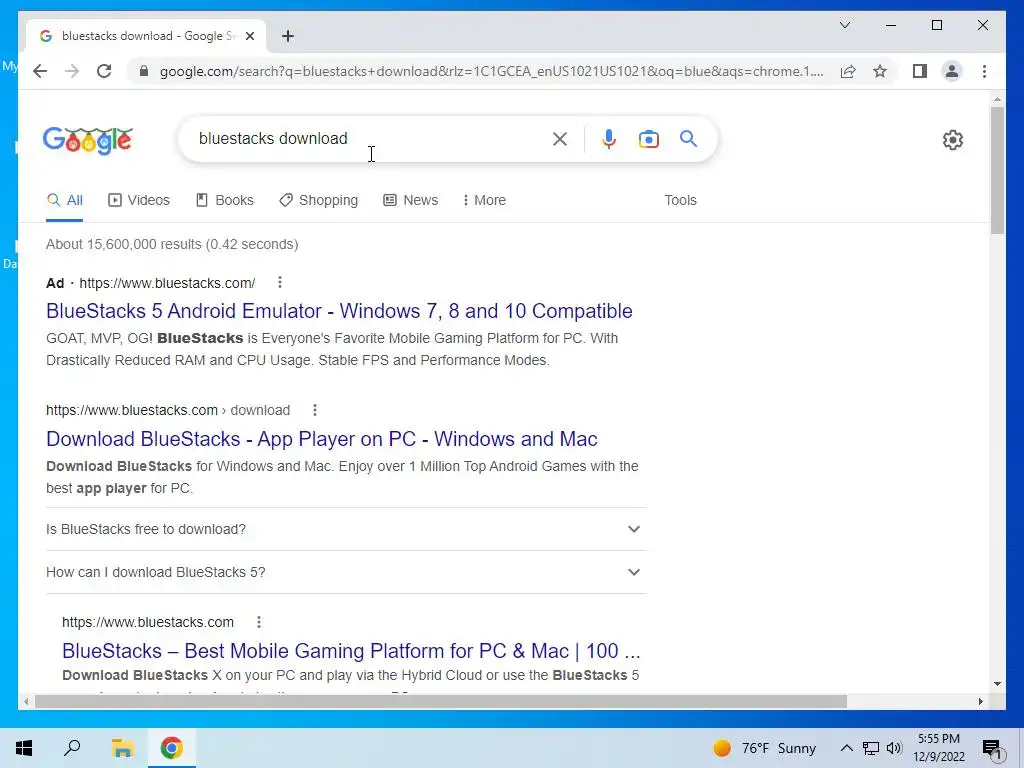Open network status in the system tray
The width and height of the screenshot is (1024, 768).
[x=871, y=748]
